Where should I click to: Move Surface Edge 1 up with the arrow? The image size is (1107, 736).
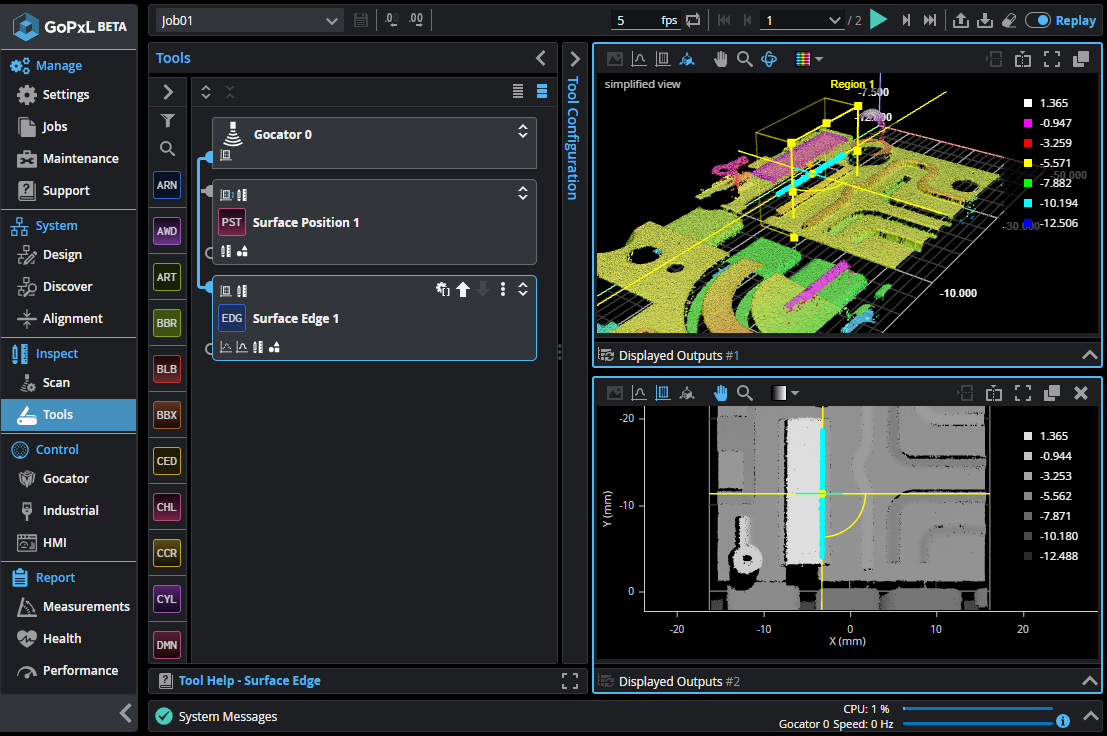click(463, 290)
